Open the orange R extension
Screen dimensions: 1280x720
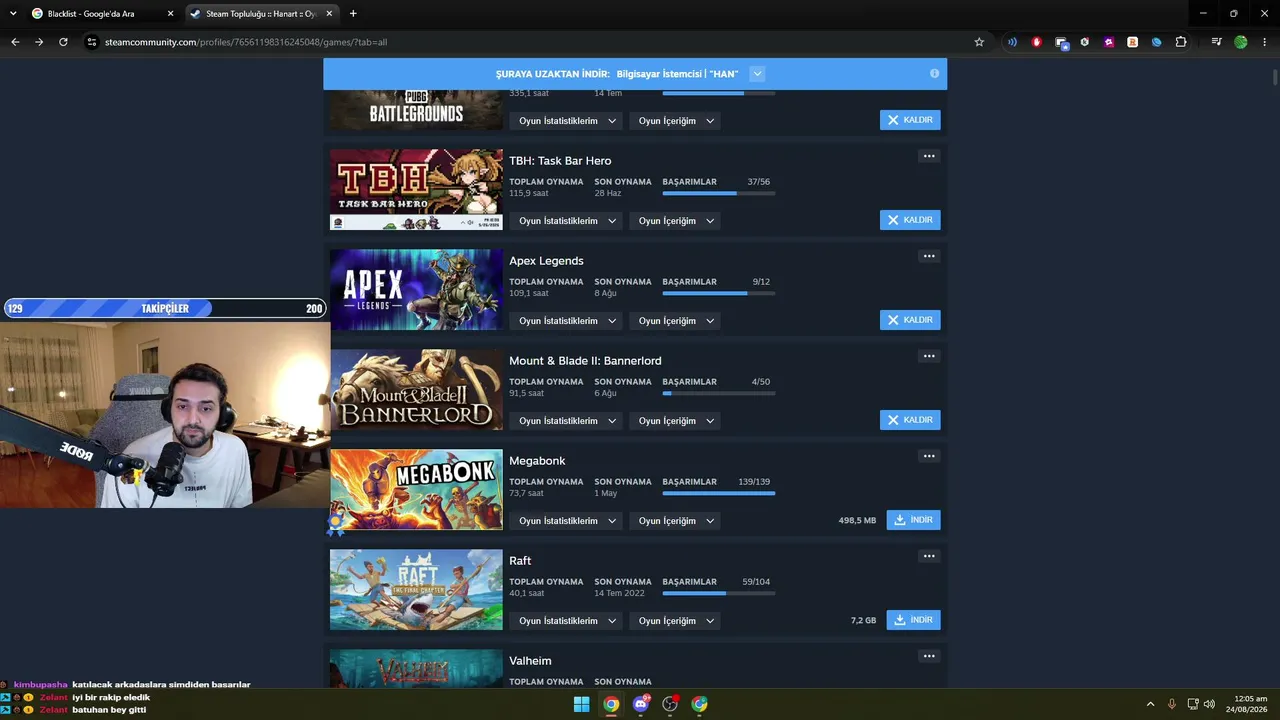pos(1132,42)
